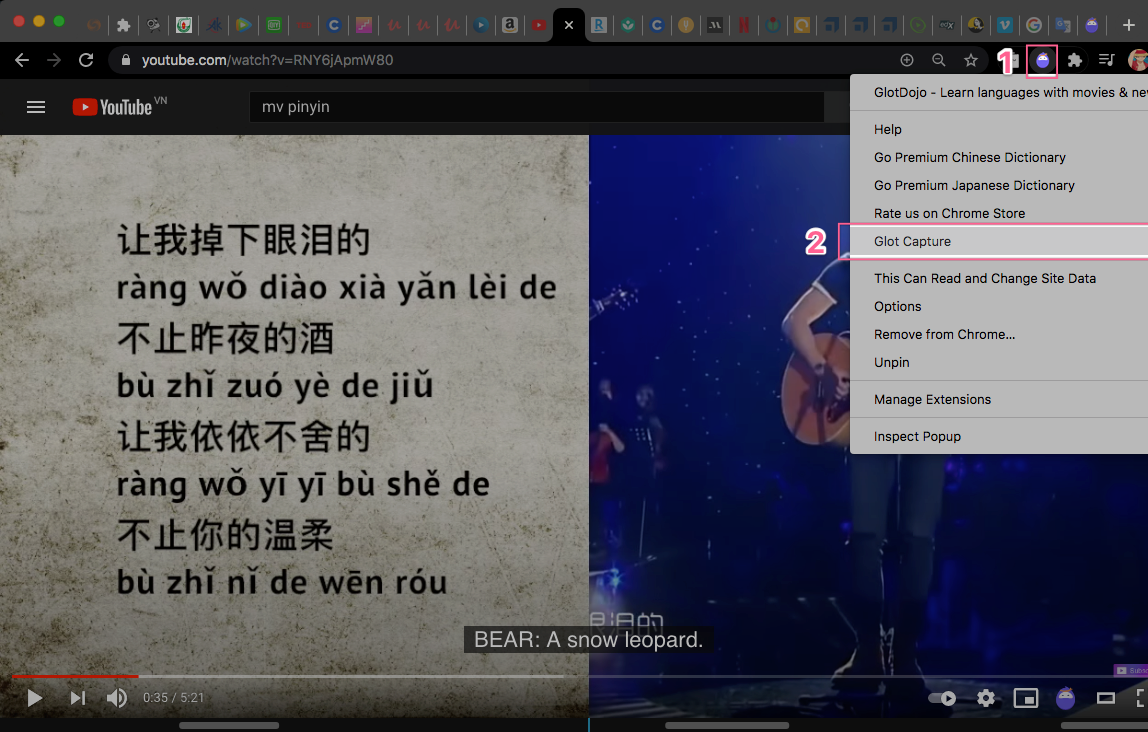Image resolution: width=1148 pixels, height=732 pixels.
Task: Bookmark this page with the star icon
Action: [x=970, y=60]
